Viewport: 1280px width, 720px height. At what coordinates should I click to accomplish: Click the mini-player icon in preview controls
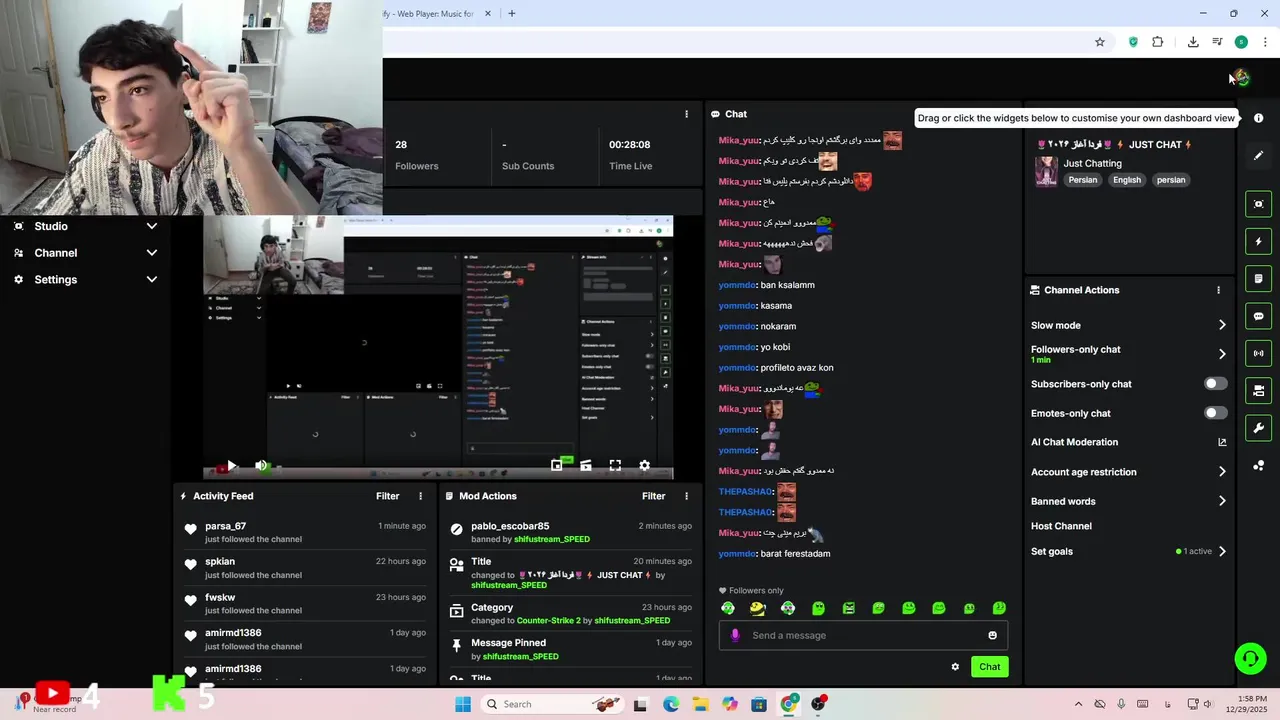pyautogui.click(x=557, y=466)
